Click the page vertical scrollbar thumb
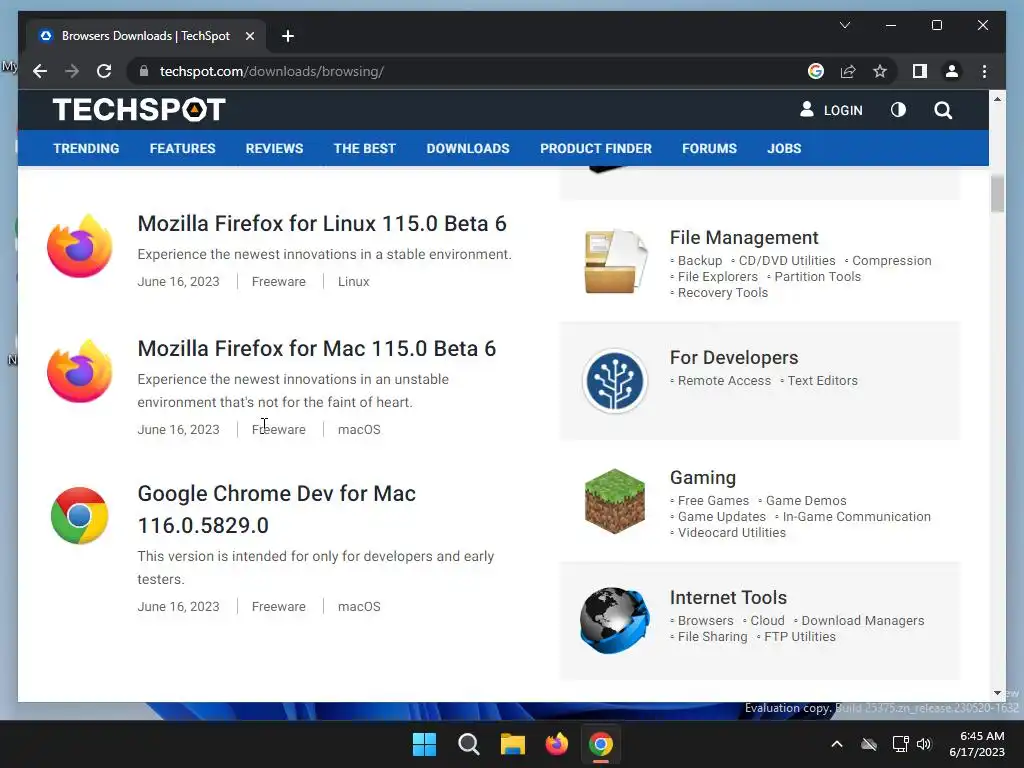 pyautogui.click(x=997, y=194)
